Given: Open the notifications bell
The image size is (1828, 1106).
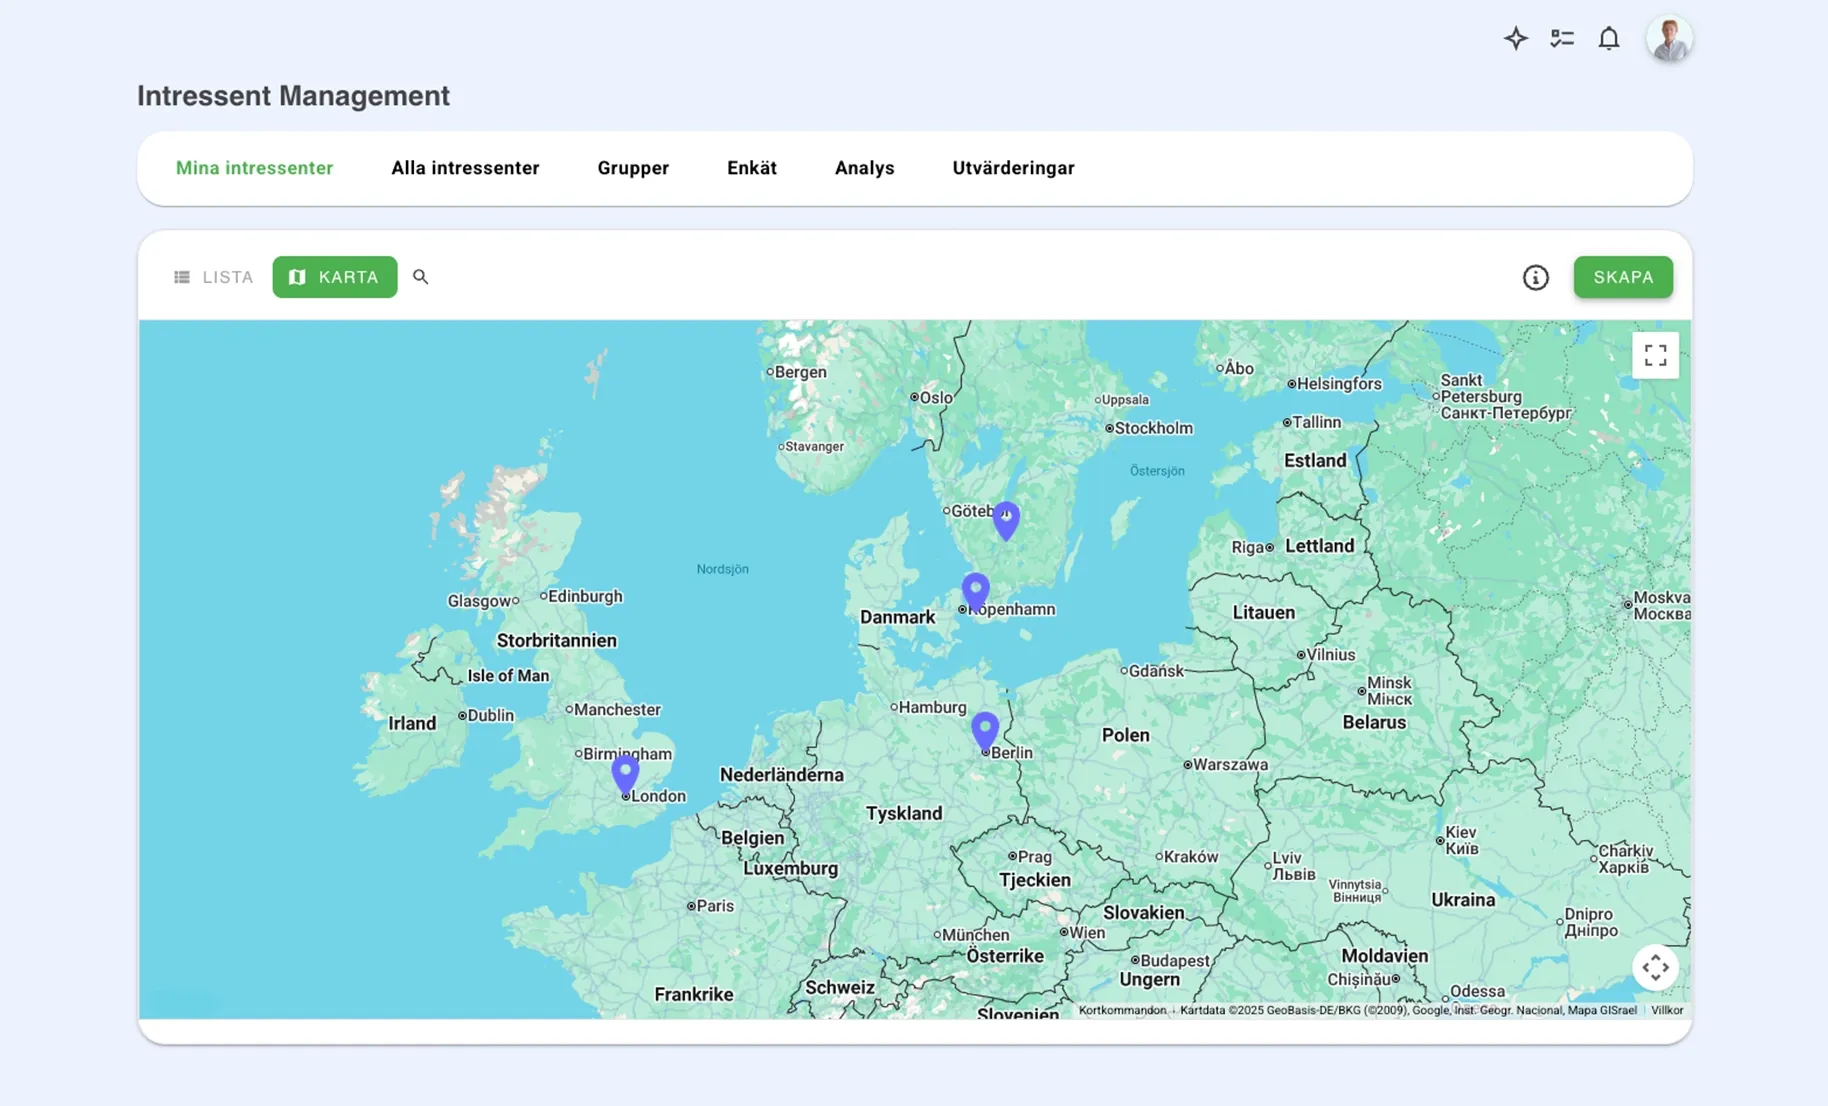Looking at the screenshot, I should (x=1608, y=39).
